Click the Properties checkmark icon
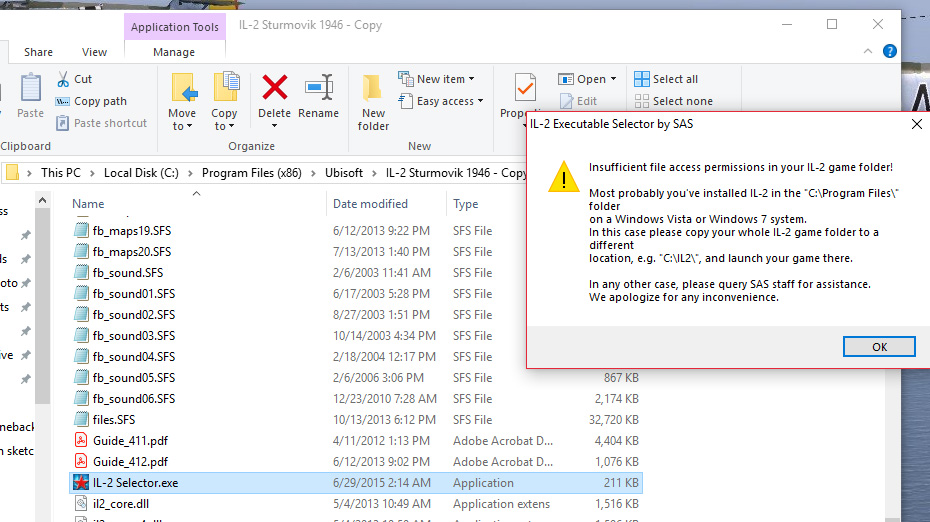 pyautogui.click(x=525, y=88)
